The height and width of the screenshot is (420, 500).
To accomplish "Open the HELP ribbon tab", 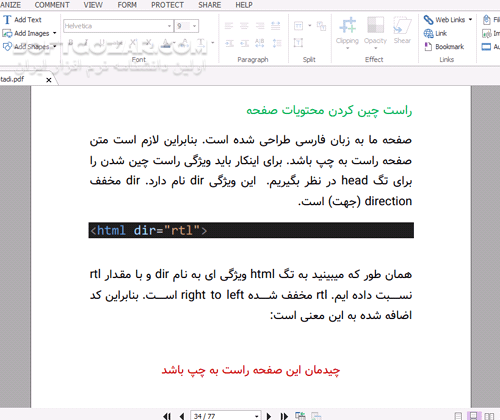I will (244, 5).
